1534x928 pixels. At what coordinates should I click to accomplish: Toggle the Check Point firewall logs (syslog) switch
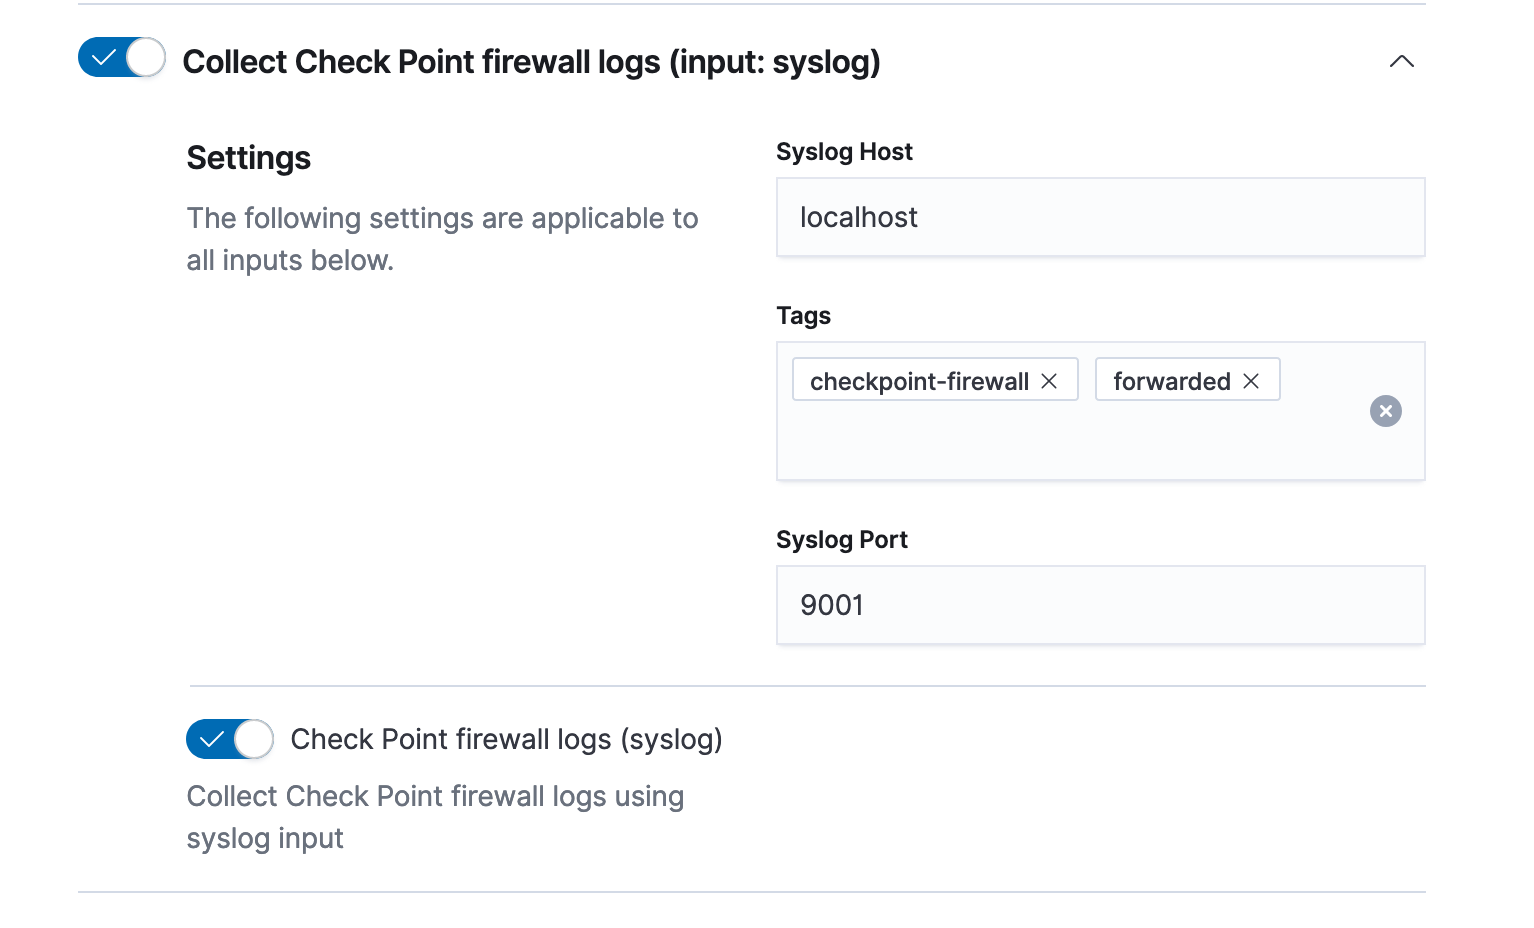point(230,739)
